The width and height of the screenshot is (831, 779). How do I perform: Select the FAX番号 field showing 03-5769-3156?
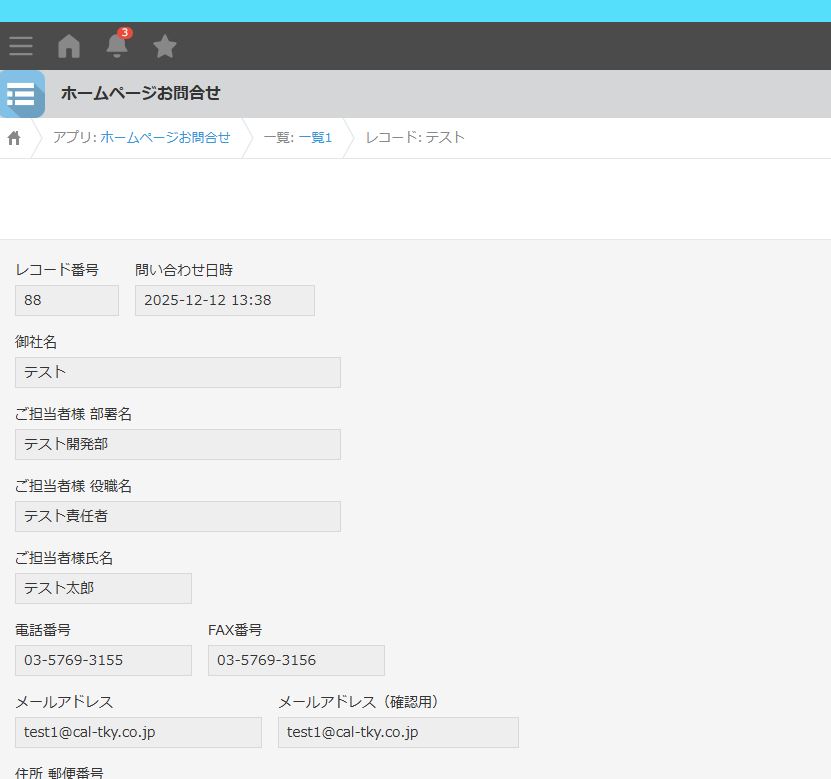click(x=295, y=660)
